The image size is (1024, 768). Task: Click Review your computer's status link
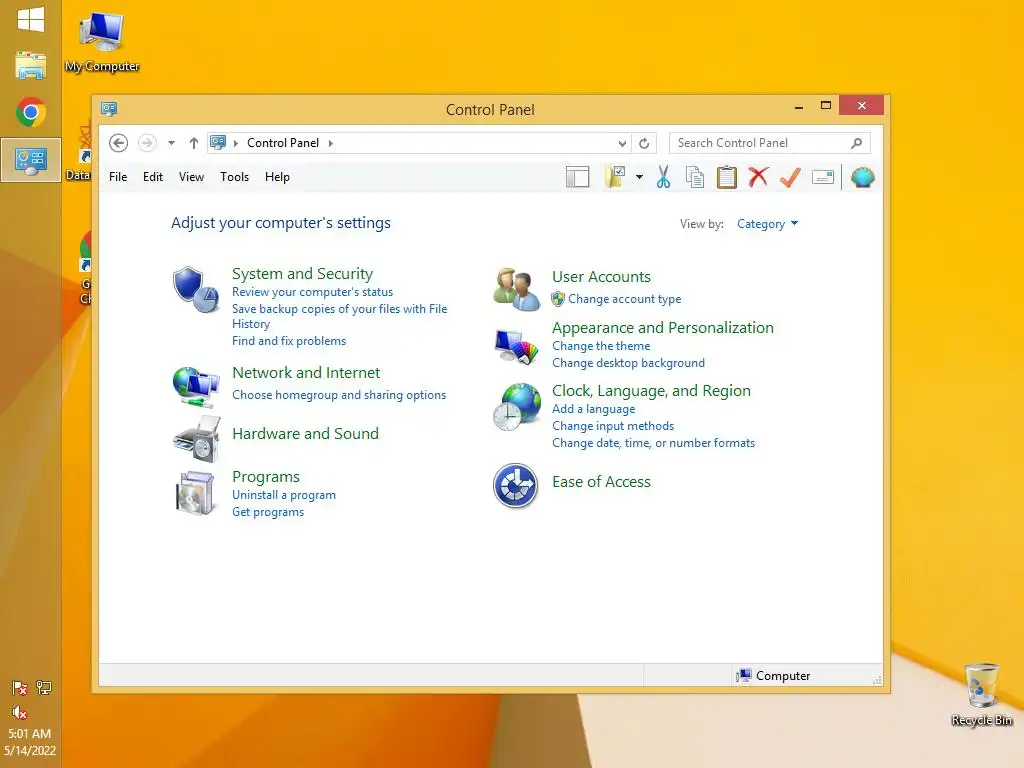(312, 292)
